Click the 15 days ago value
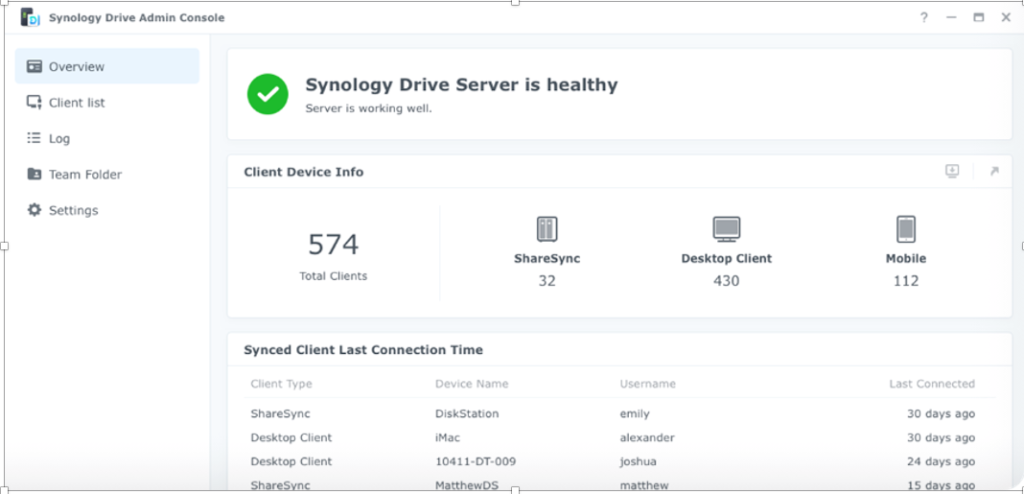 (940, 486)
